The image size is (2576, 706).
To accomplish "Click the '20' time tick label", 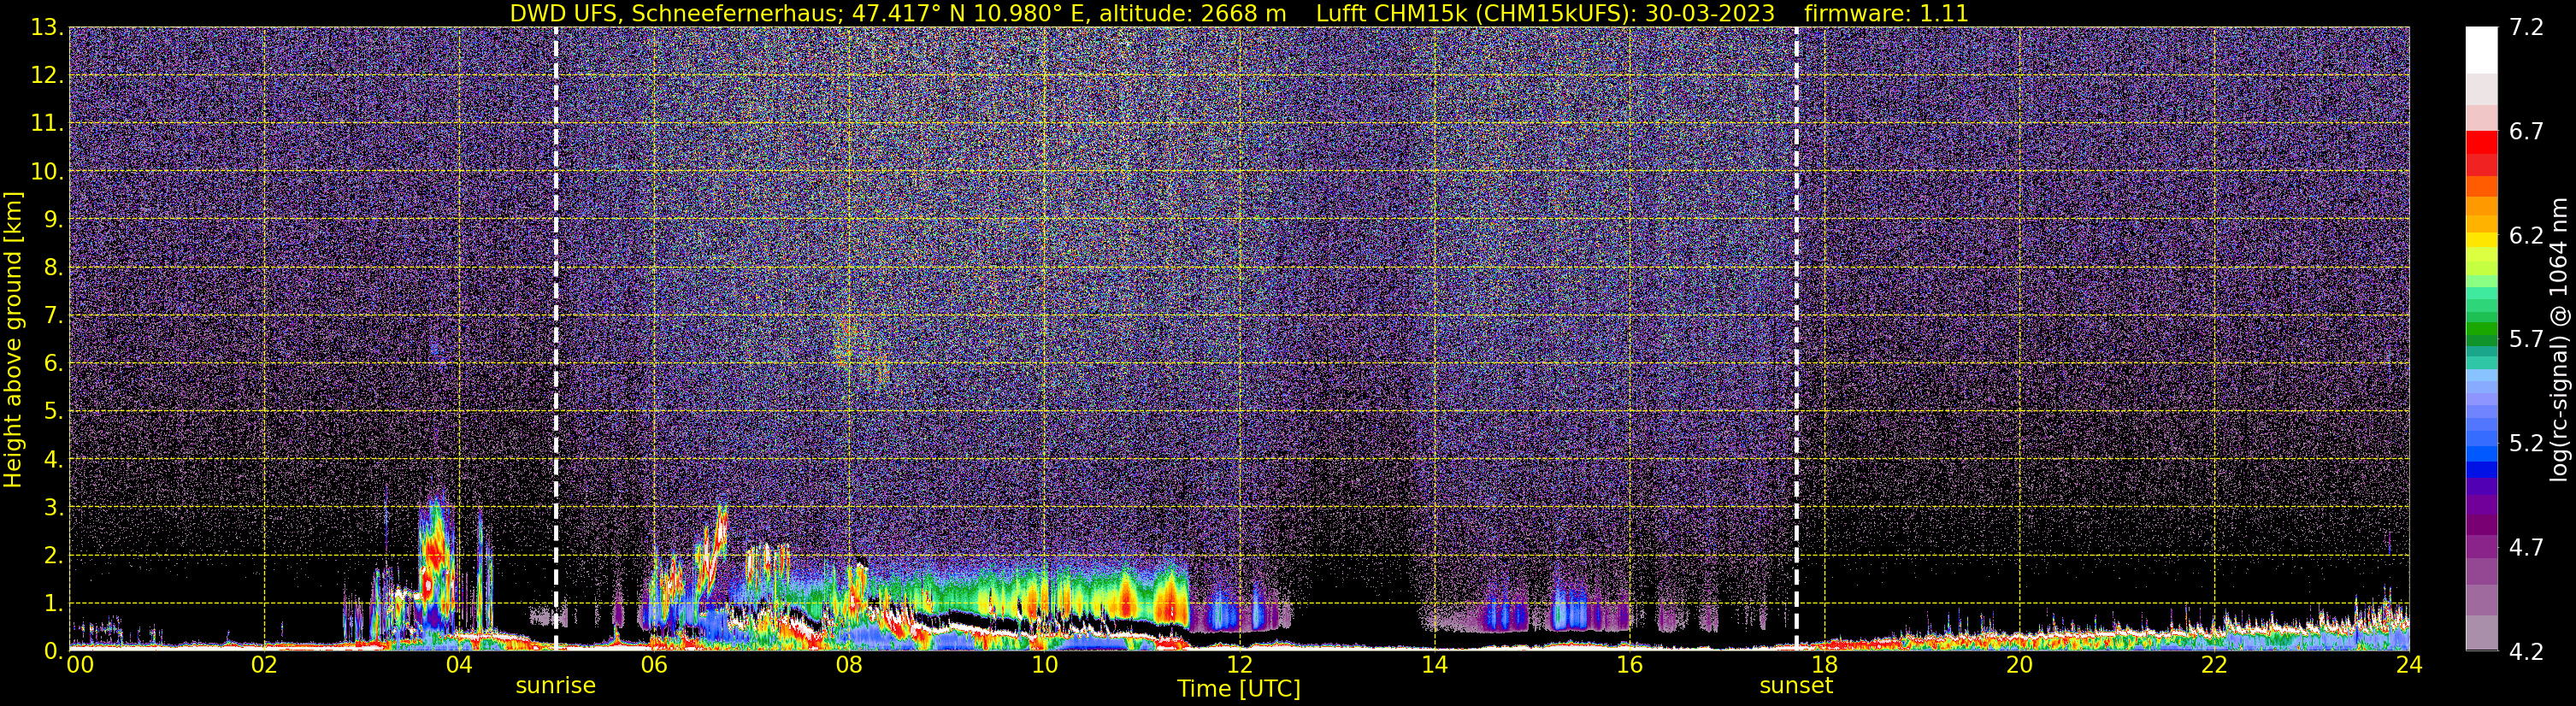I will click(x=2019, y=666).
